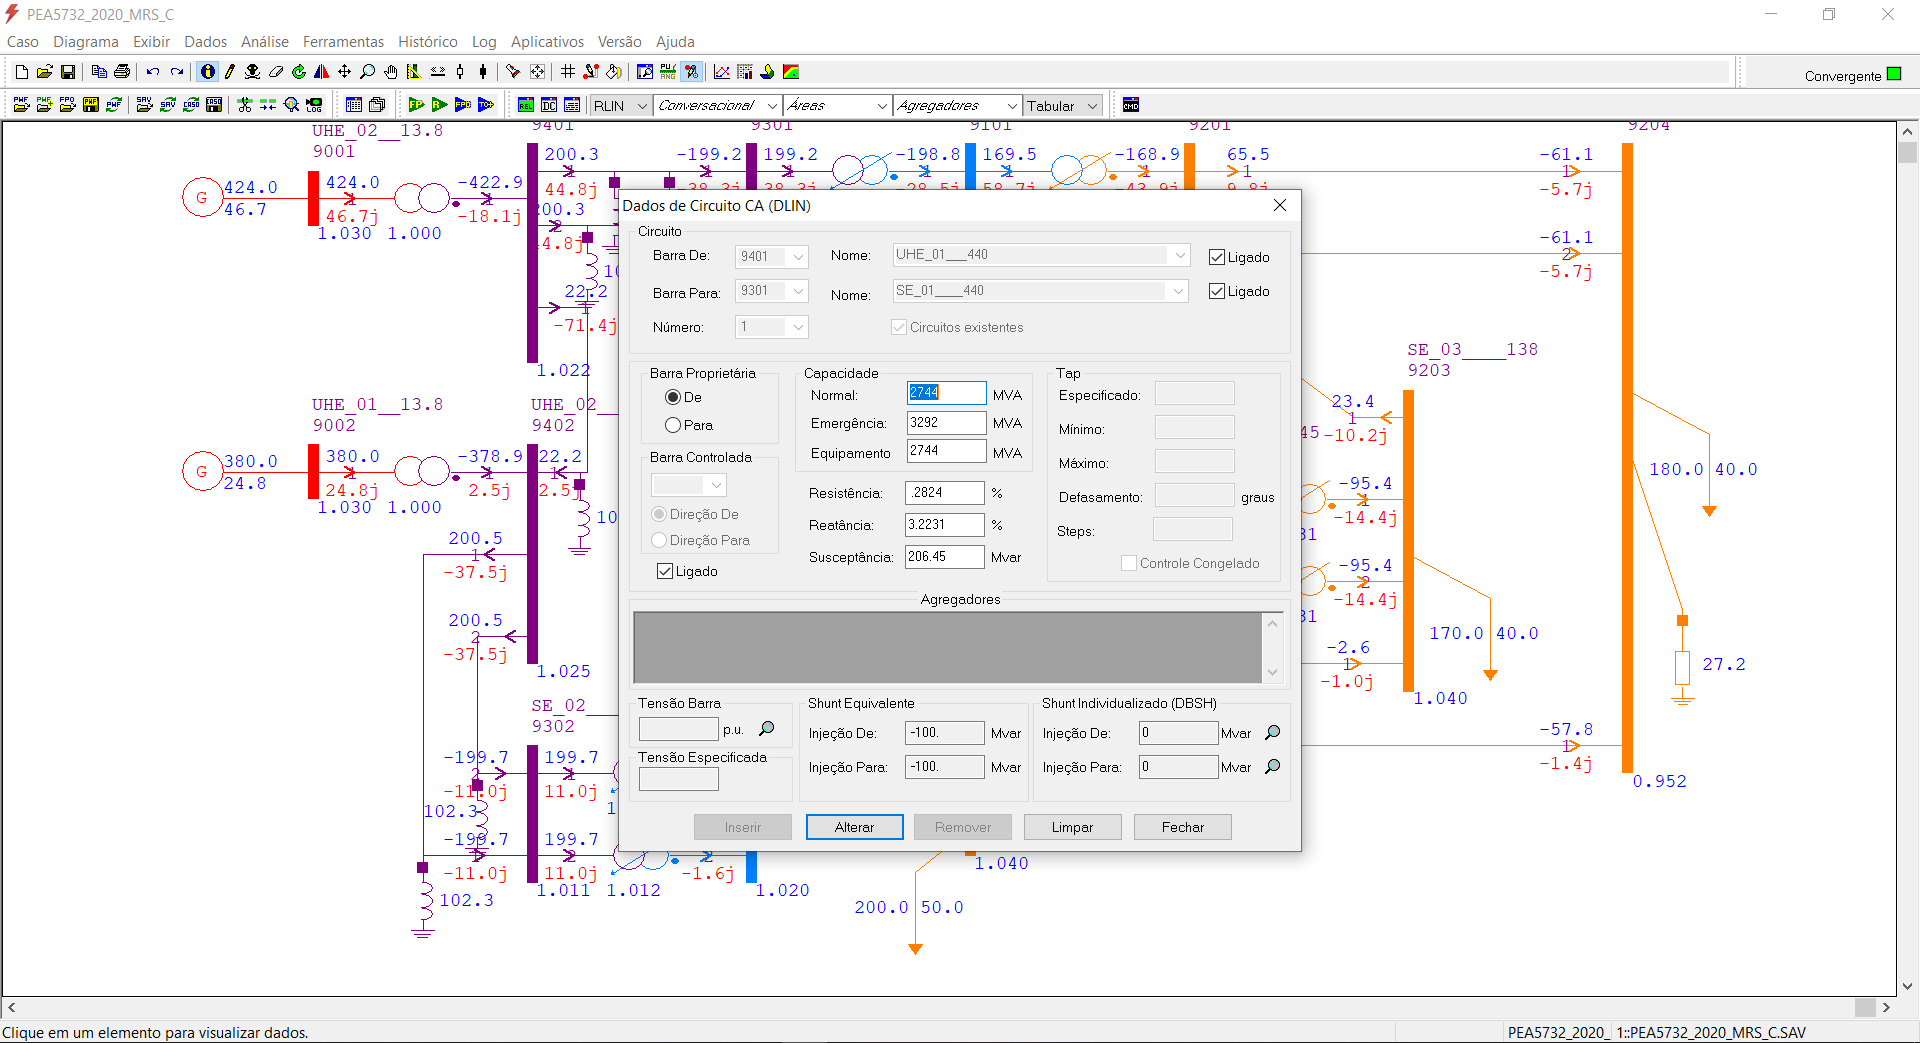This screenshot has height=1043, width=1920.
Task: Click the New case icon
Action: point(22,72)
